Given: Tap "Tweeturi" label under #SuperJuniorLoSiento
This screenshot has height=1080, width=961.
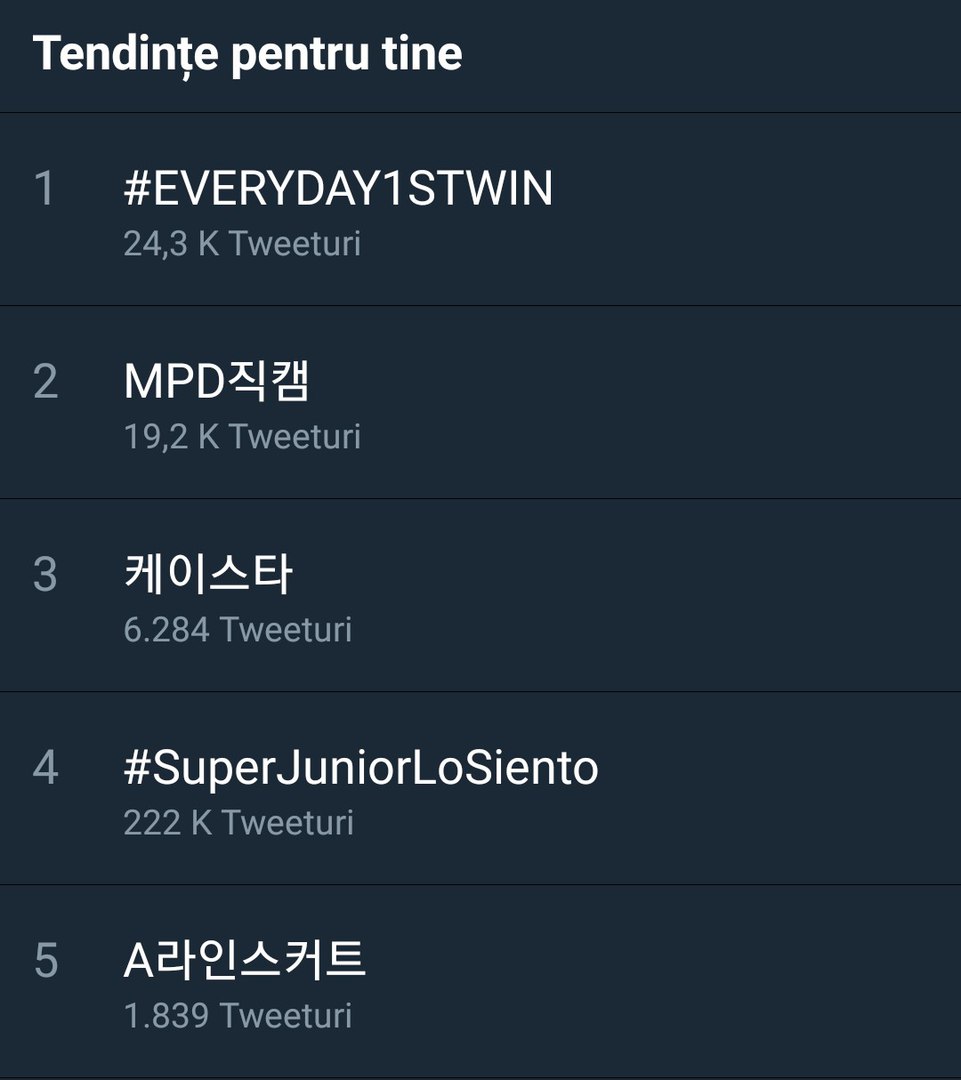Looking at the screenshot, I should [x=288, y=823].
